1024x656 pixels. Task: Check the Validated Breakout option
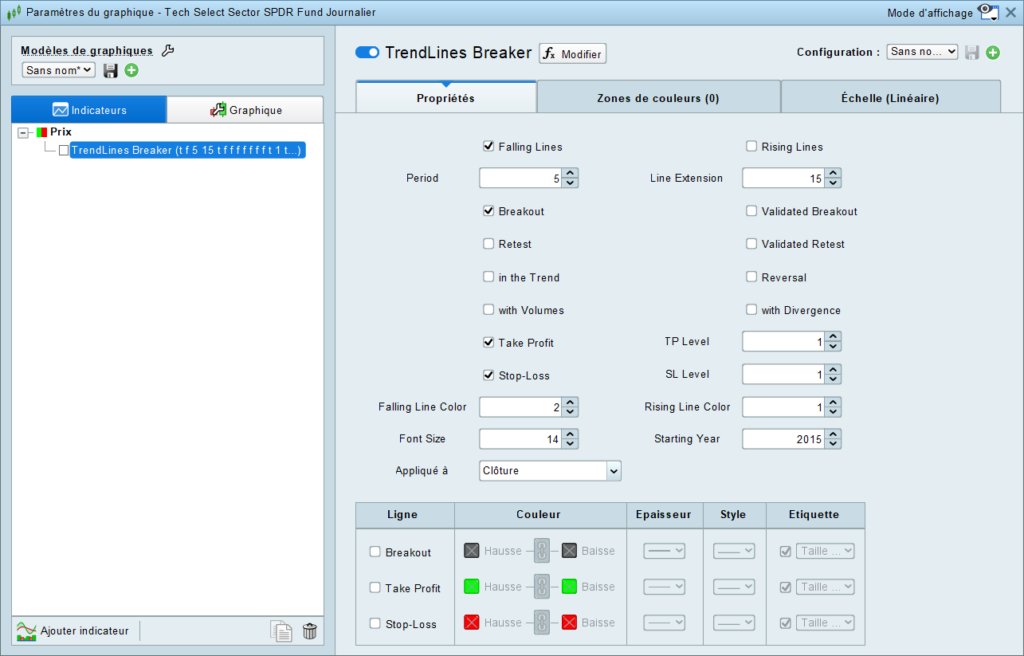(752, 211)
